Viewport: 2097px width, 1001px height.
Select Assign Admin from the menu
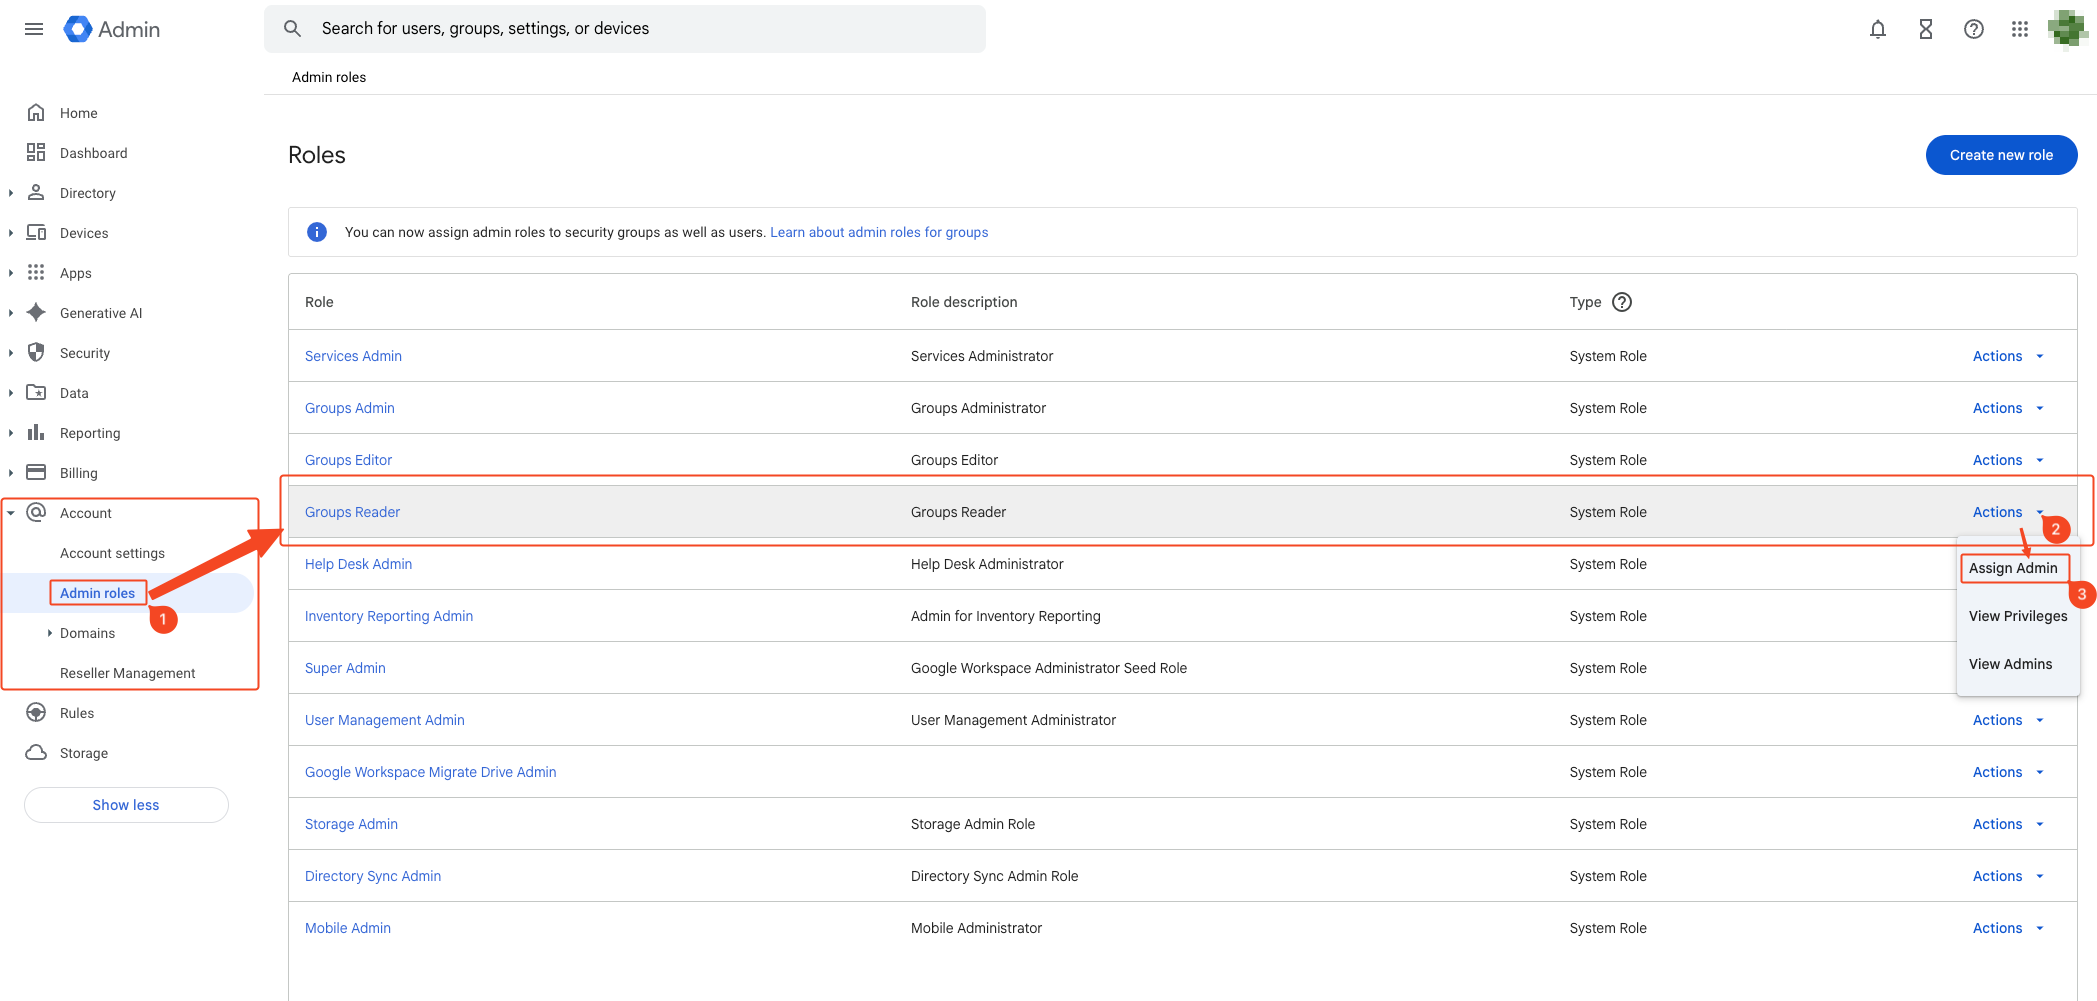[2012, 568]
